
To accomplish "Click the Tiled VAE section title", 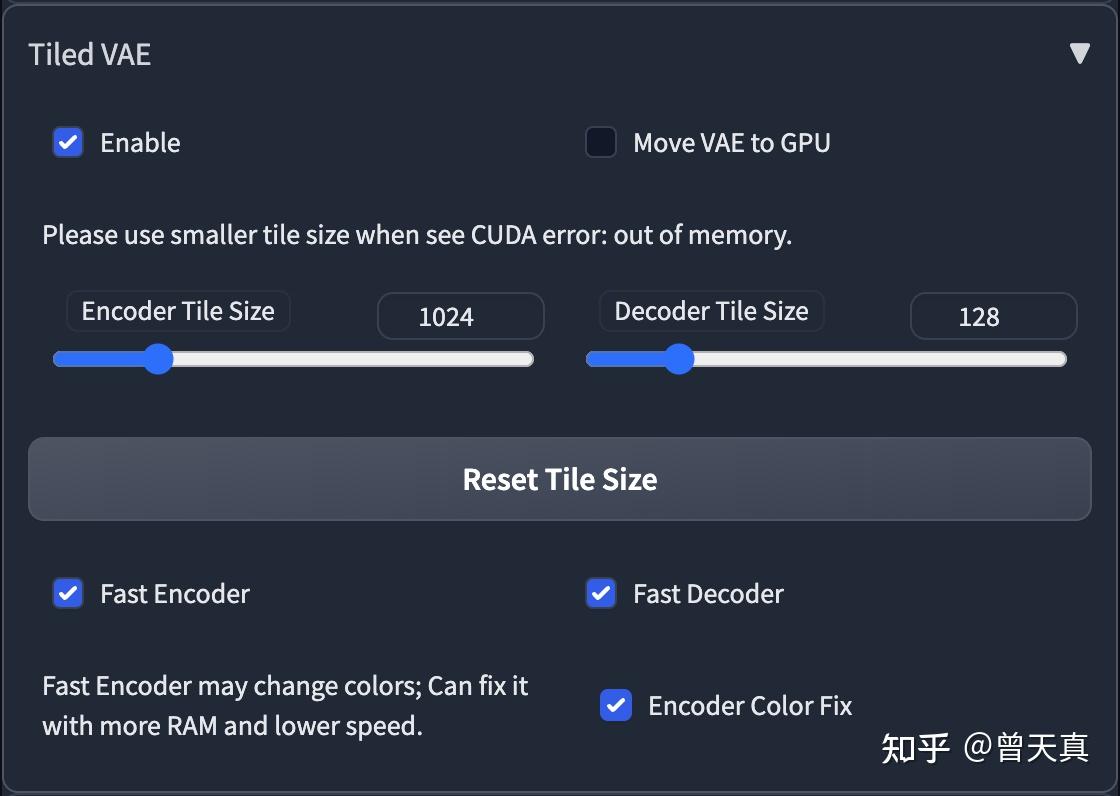I will point(90,55).
